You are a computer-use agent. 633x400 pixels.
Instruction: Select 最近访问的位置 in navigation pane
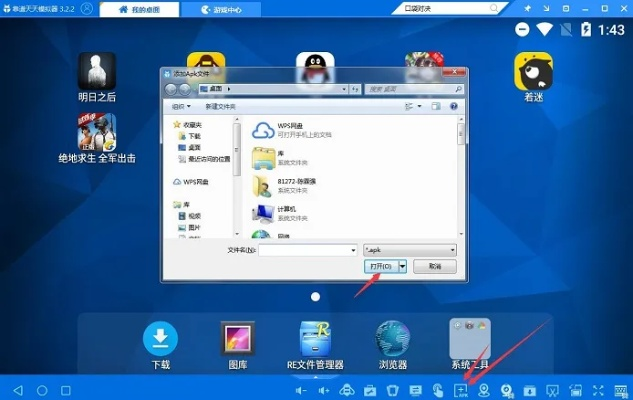[x=204, y=159]
